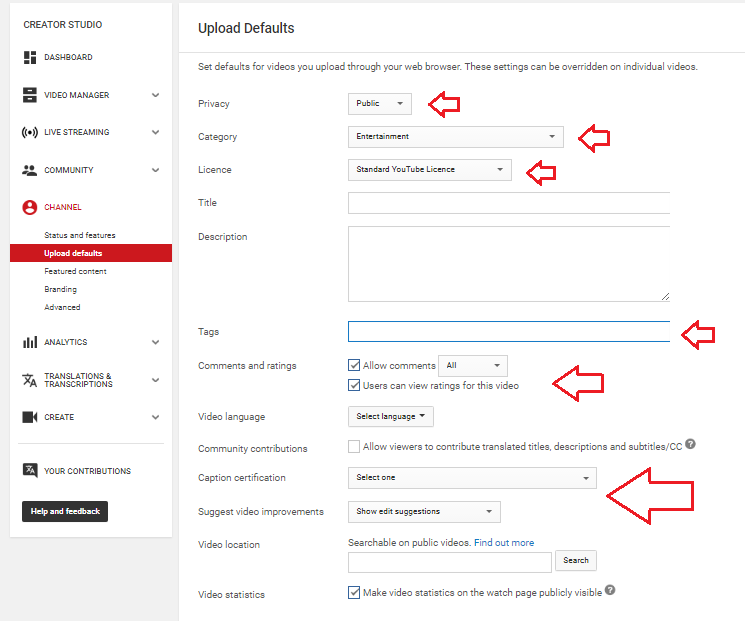Uncheck Users can view ratings checkbox

point(354,385)
